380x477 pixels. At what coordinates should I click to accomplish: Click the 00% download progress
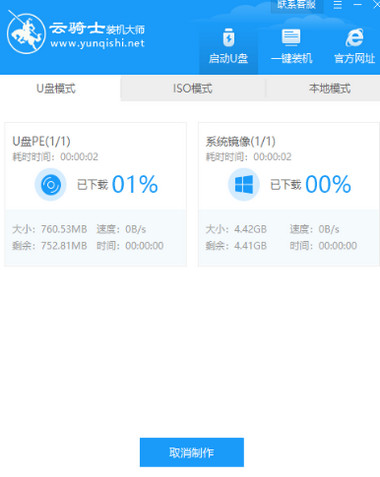coord(328,184)
